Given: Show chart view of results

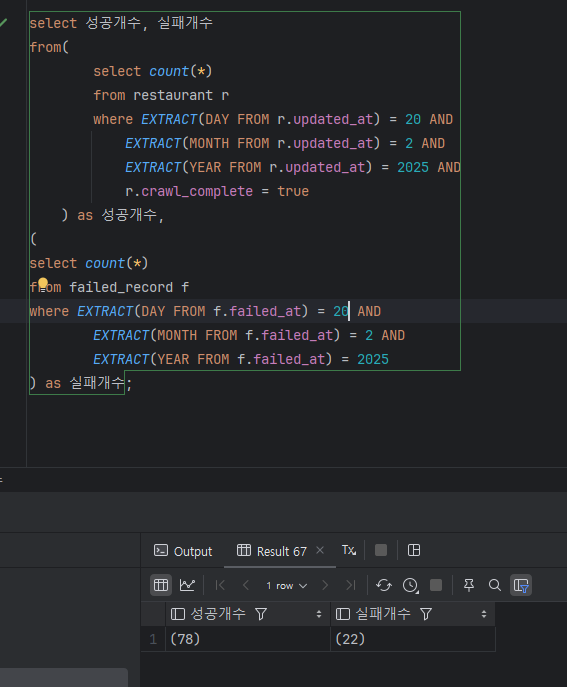Looking at the screenshot, I should click(x=187, y=585).
